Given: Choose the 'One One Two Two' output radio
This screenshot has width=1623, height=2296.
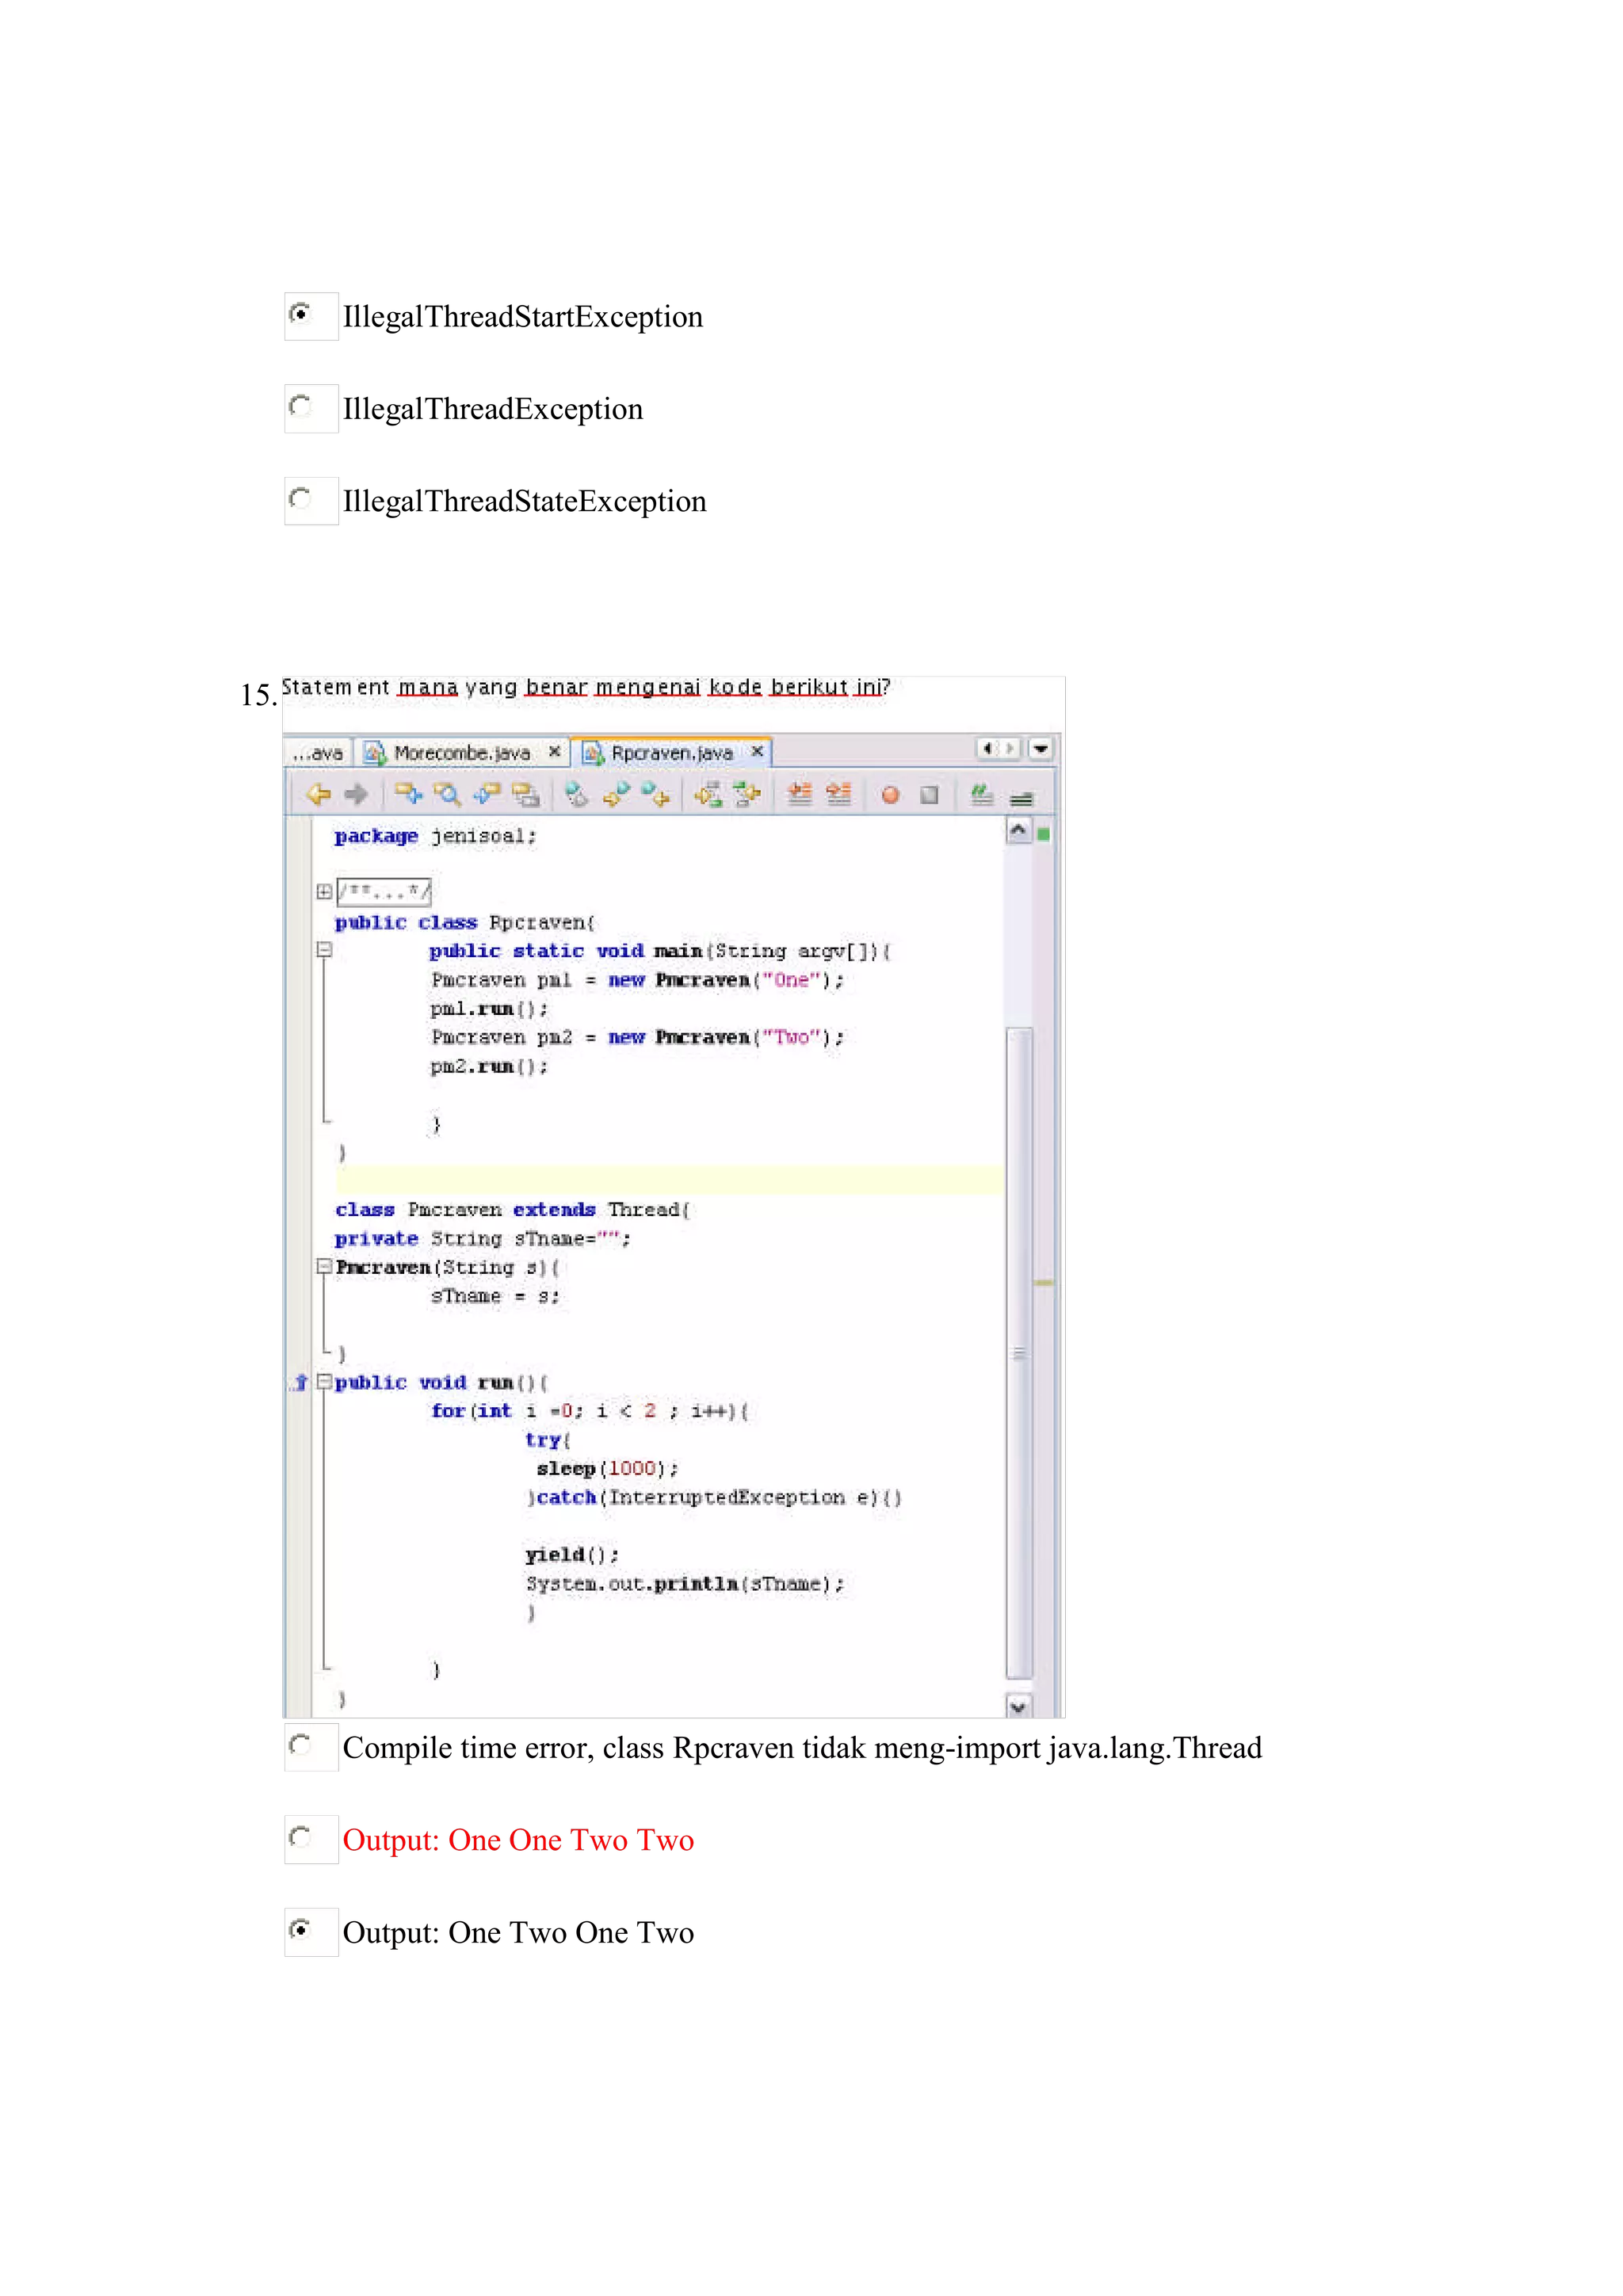Looking at the screenshot, I should 299,1837.
